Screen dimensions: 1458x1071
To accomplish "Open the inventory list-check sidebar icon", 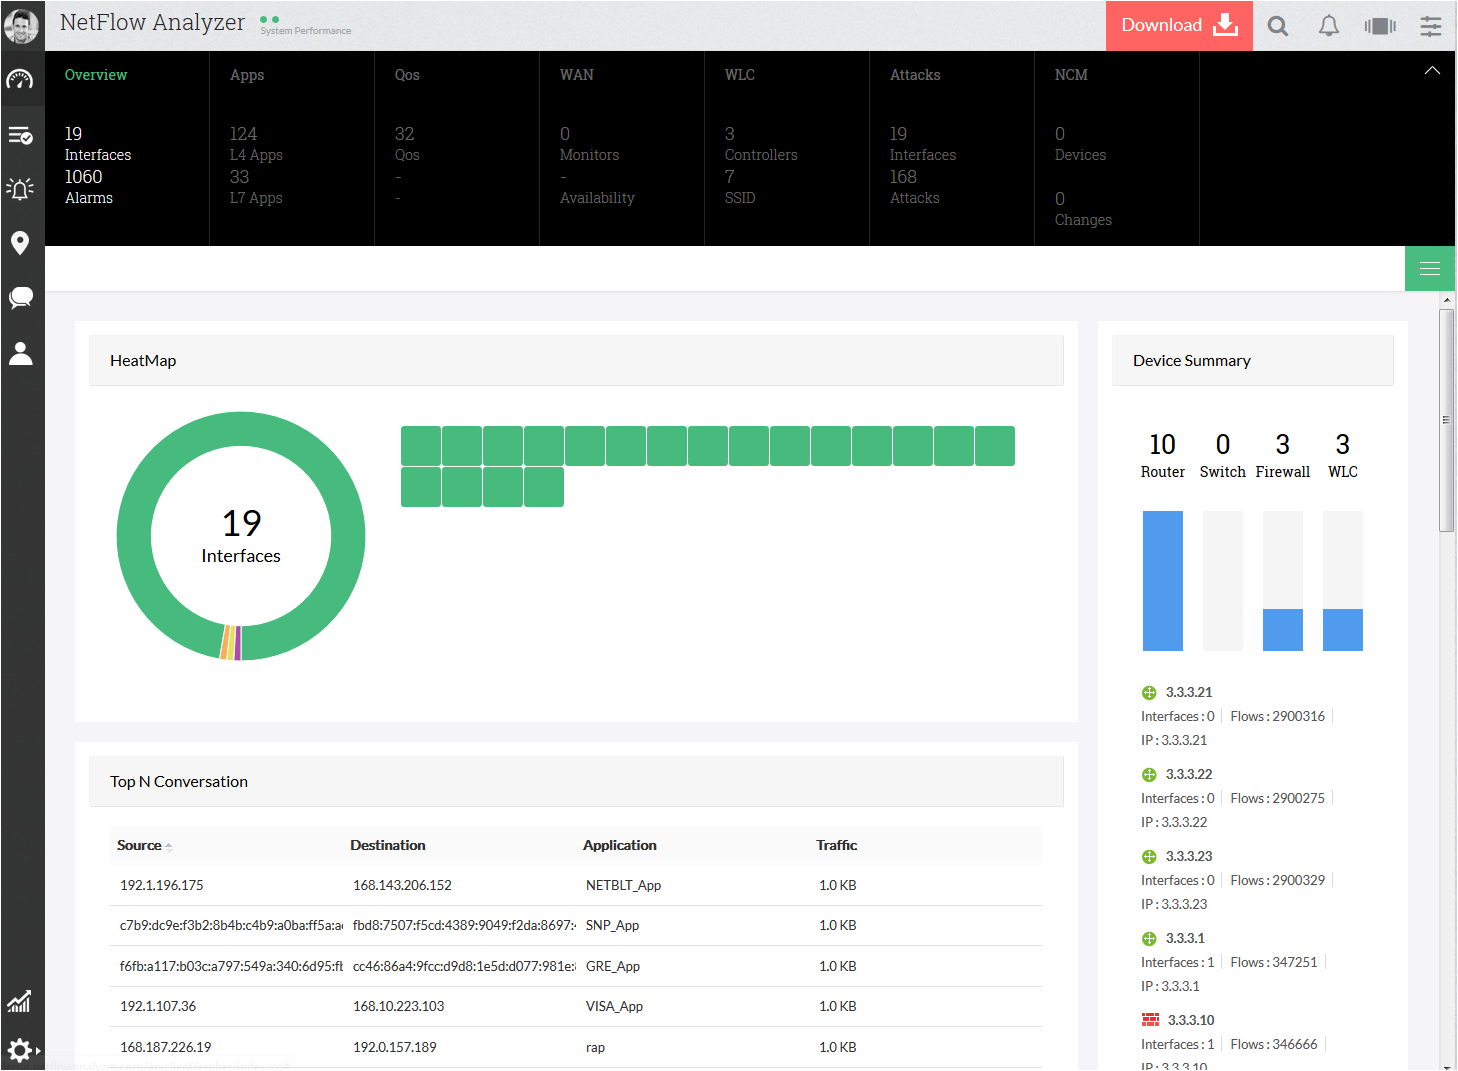I will click(20, 135).
